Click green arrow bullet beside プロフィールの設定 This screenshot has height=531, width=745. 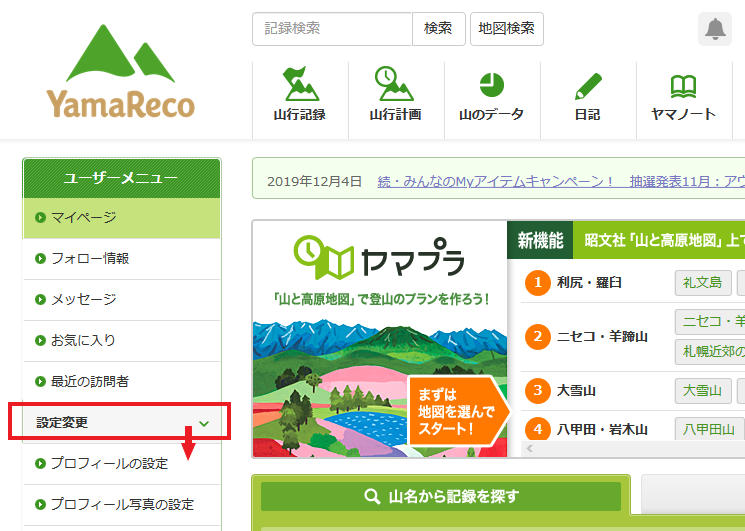coord(40,463)
